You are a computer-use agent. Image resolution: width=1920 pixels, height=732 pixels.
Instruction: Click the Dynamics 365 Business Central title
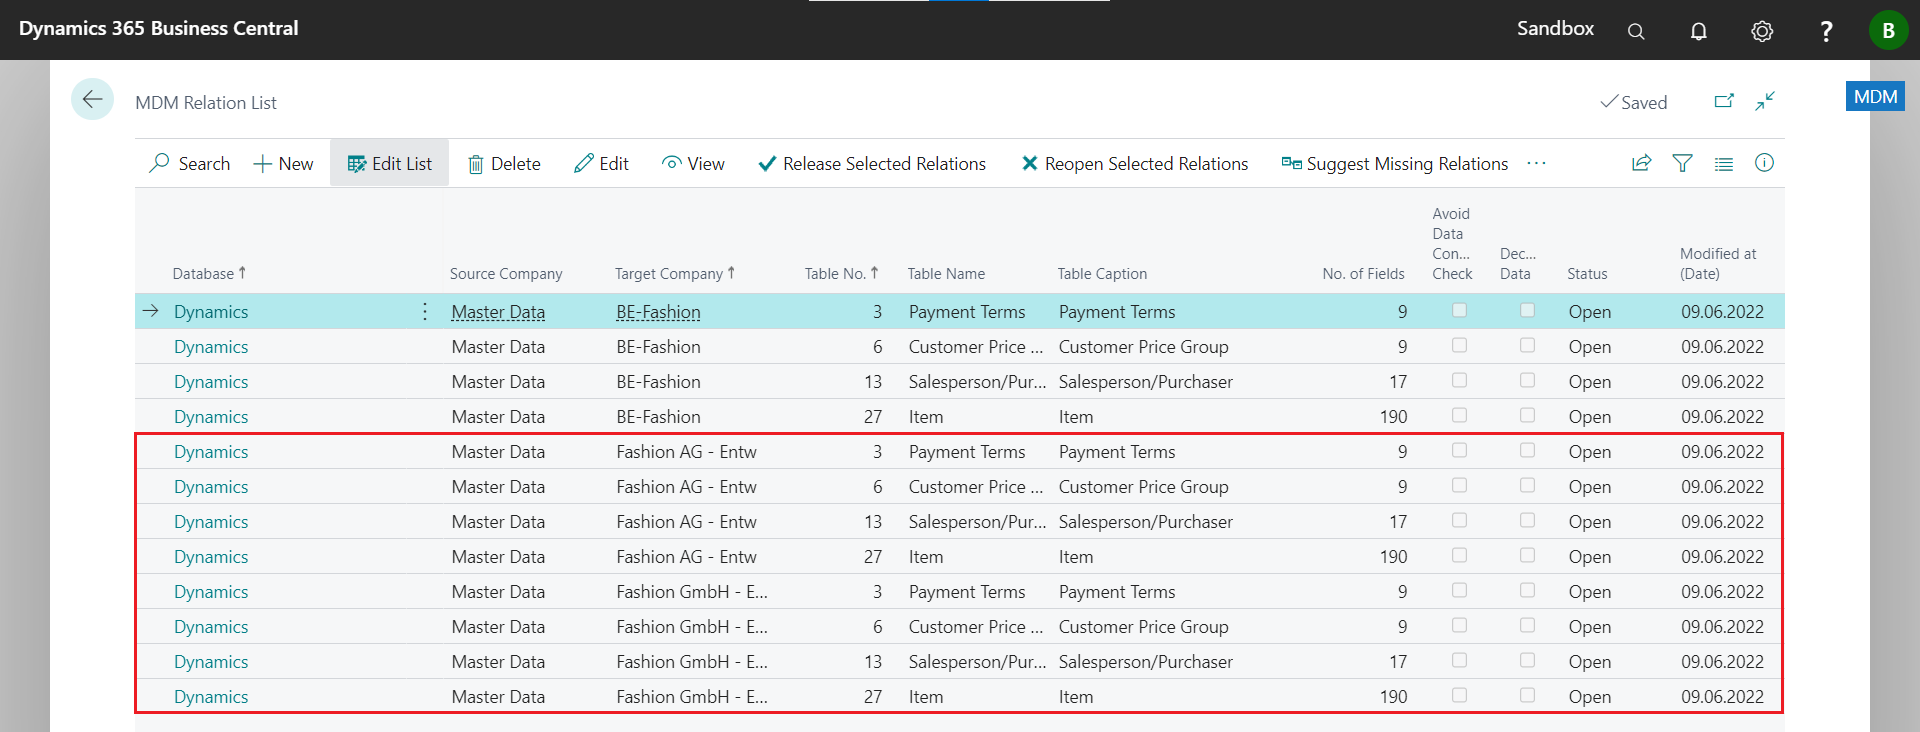coord(158,29)
